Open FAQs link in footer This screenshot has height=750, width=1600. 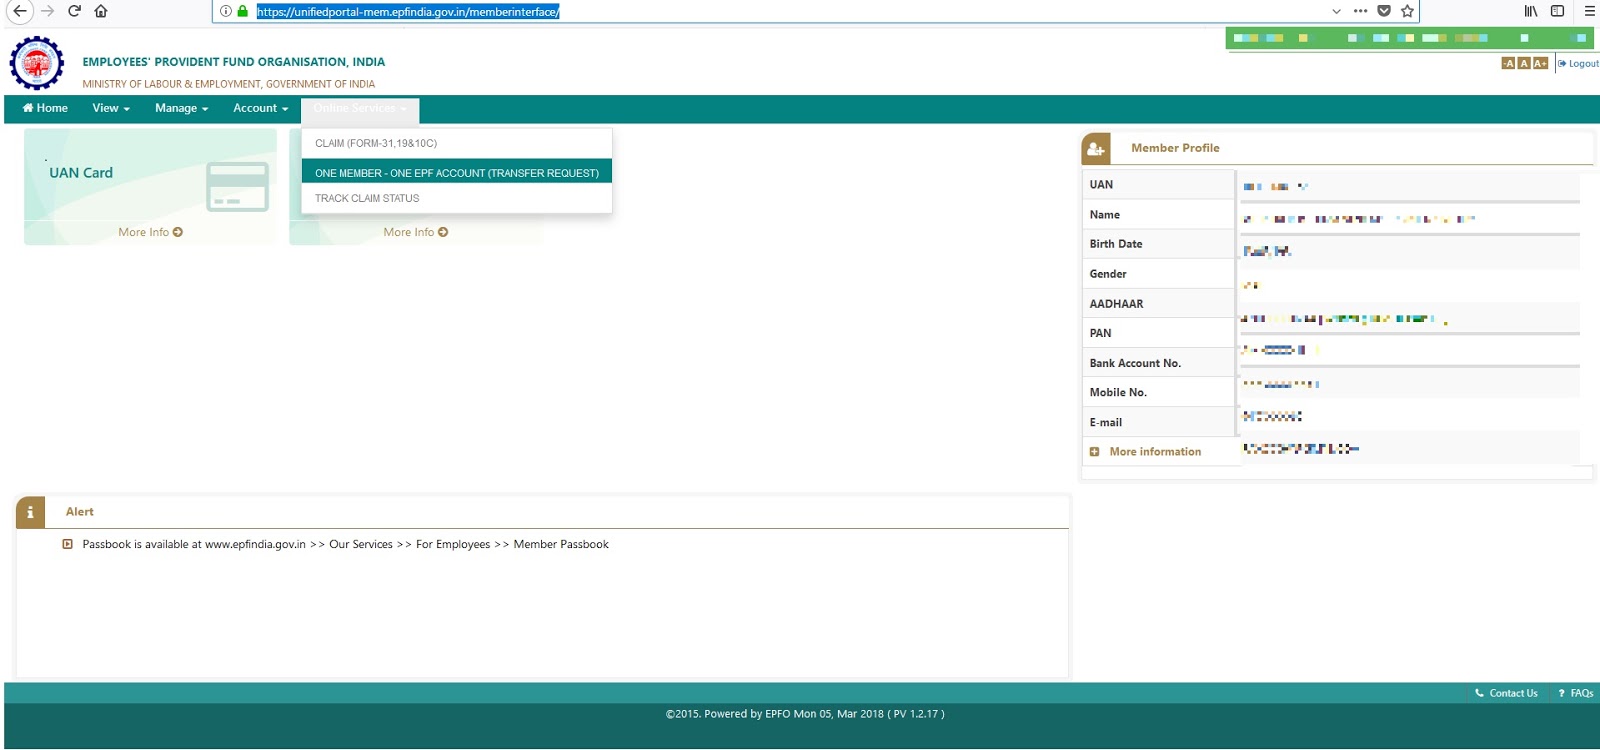tap(1576, 693)
